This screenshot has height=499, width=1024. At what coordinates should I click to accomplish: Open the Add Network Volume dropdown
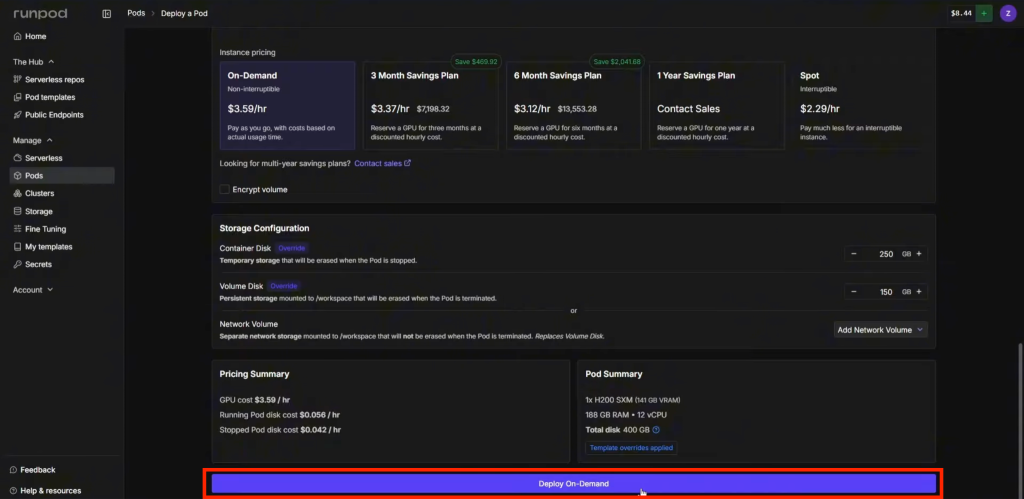(880, 330)
